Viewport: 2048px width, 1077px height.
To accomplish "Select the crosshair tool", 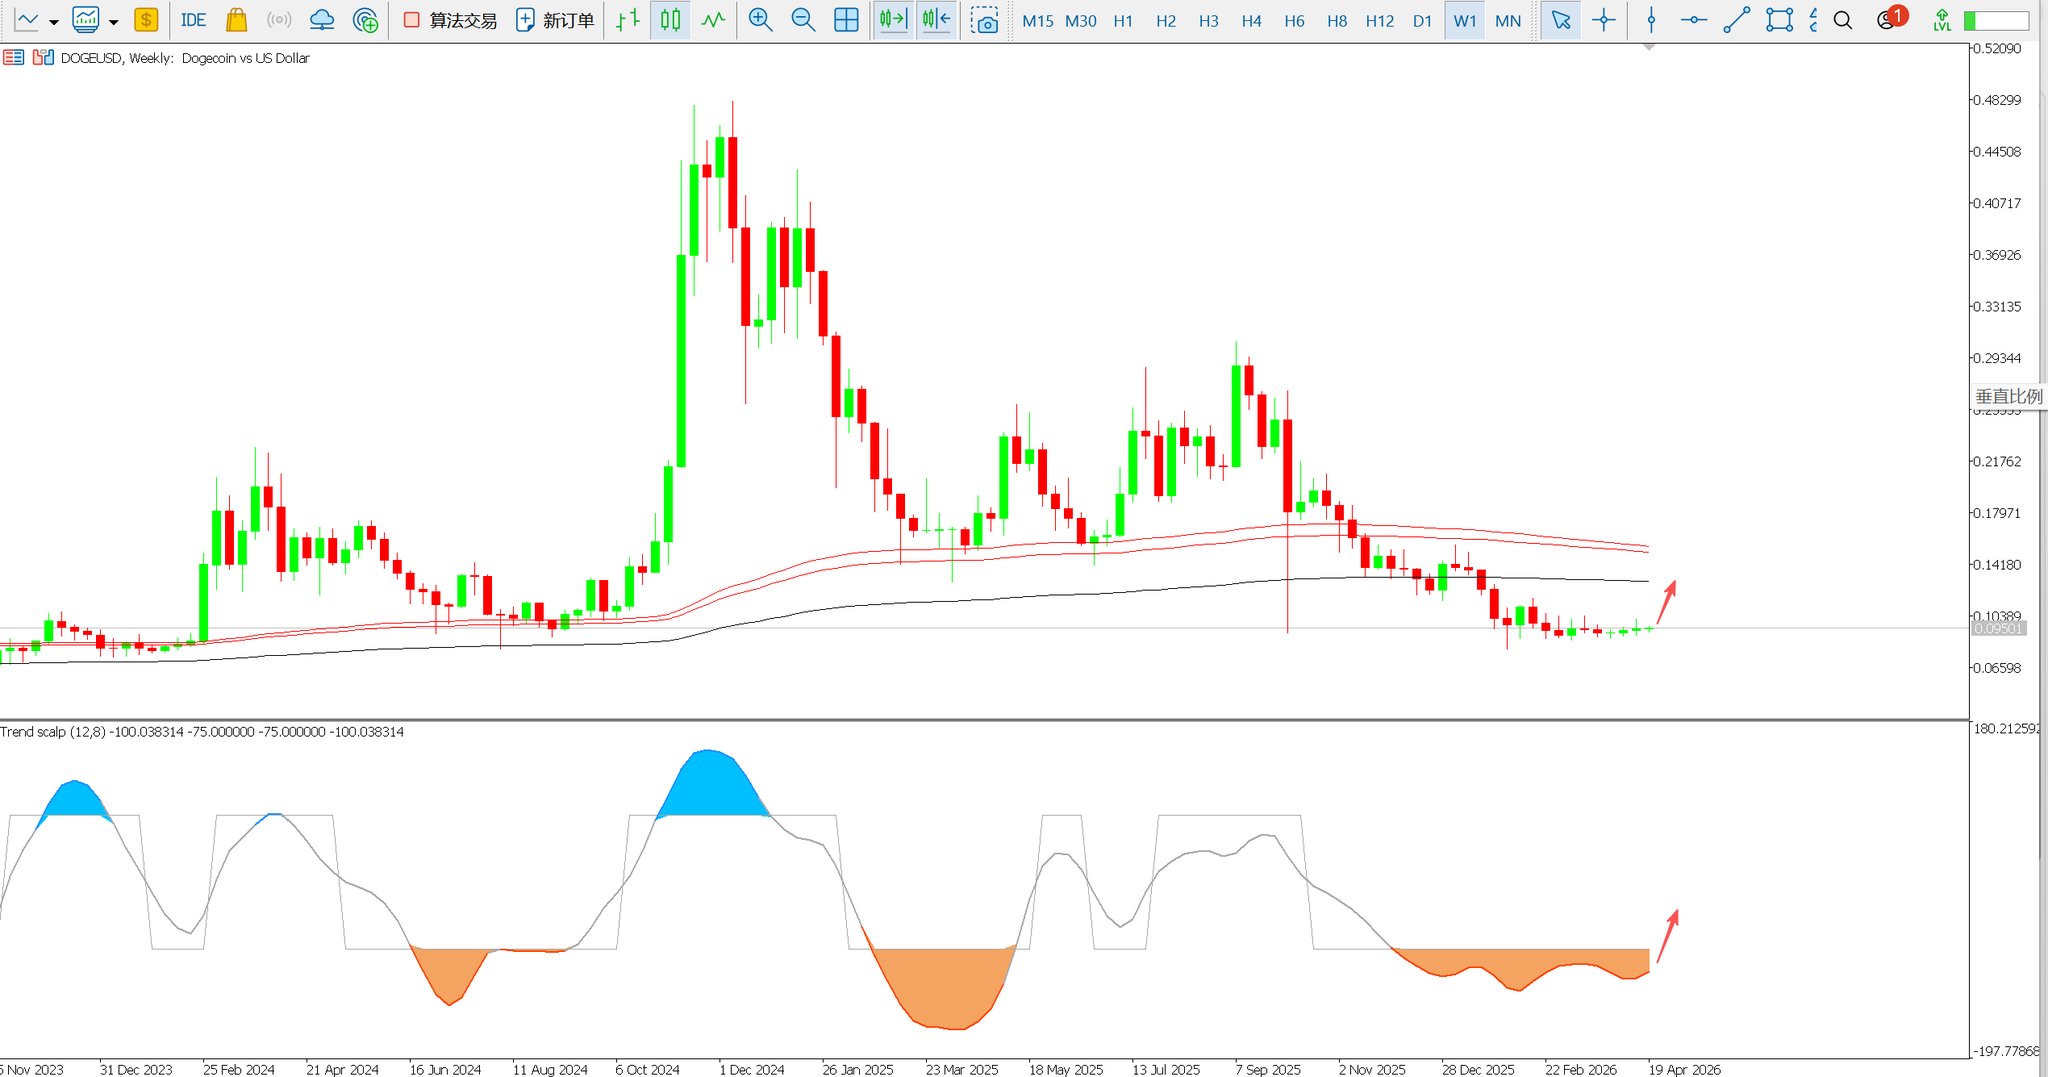I will click(1603, 20).
